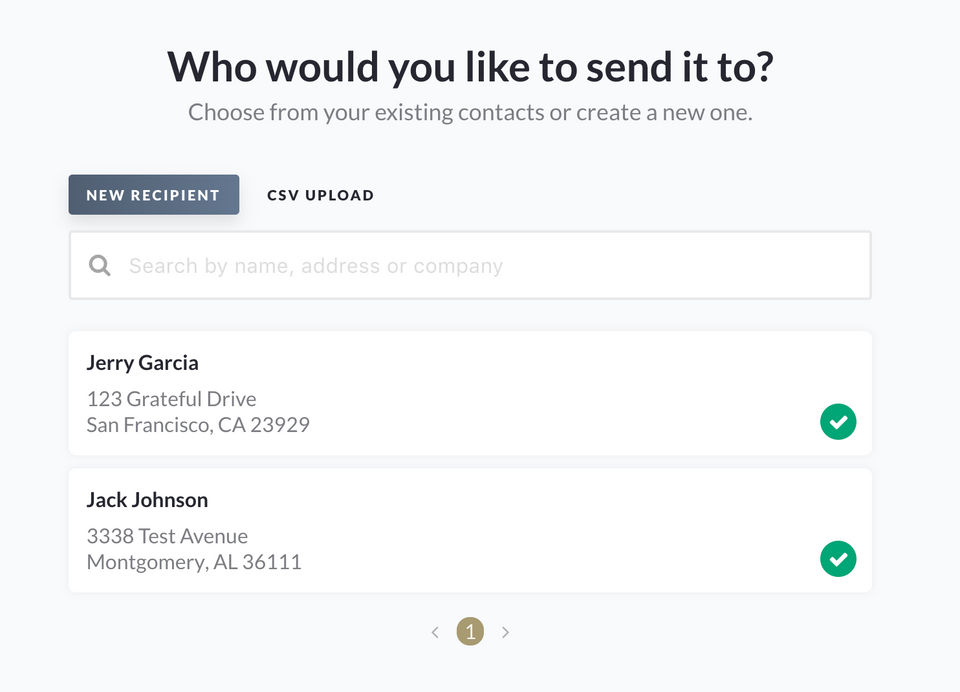Screen dimensions: 960x692
Task: Click the San Francisco, CA 23929 line
Action: tap(198, 425)
